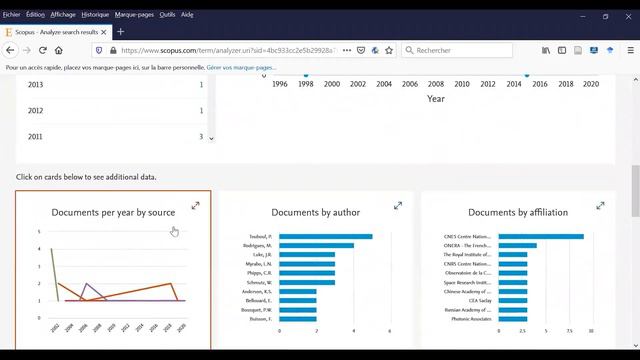Open Marque-pages menu
640x360 pixels.
click(x=134, y=14)
